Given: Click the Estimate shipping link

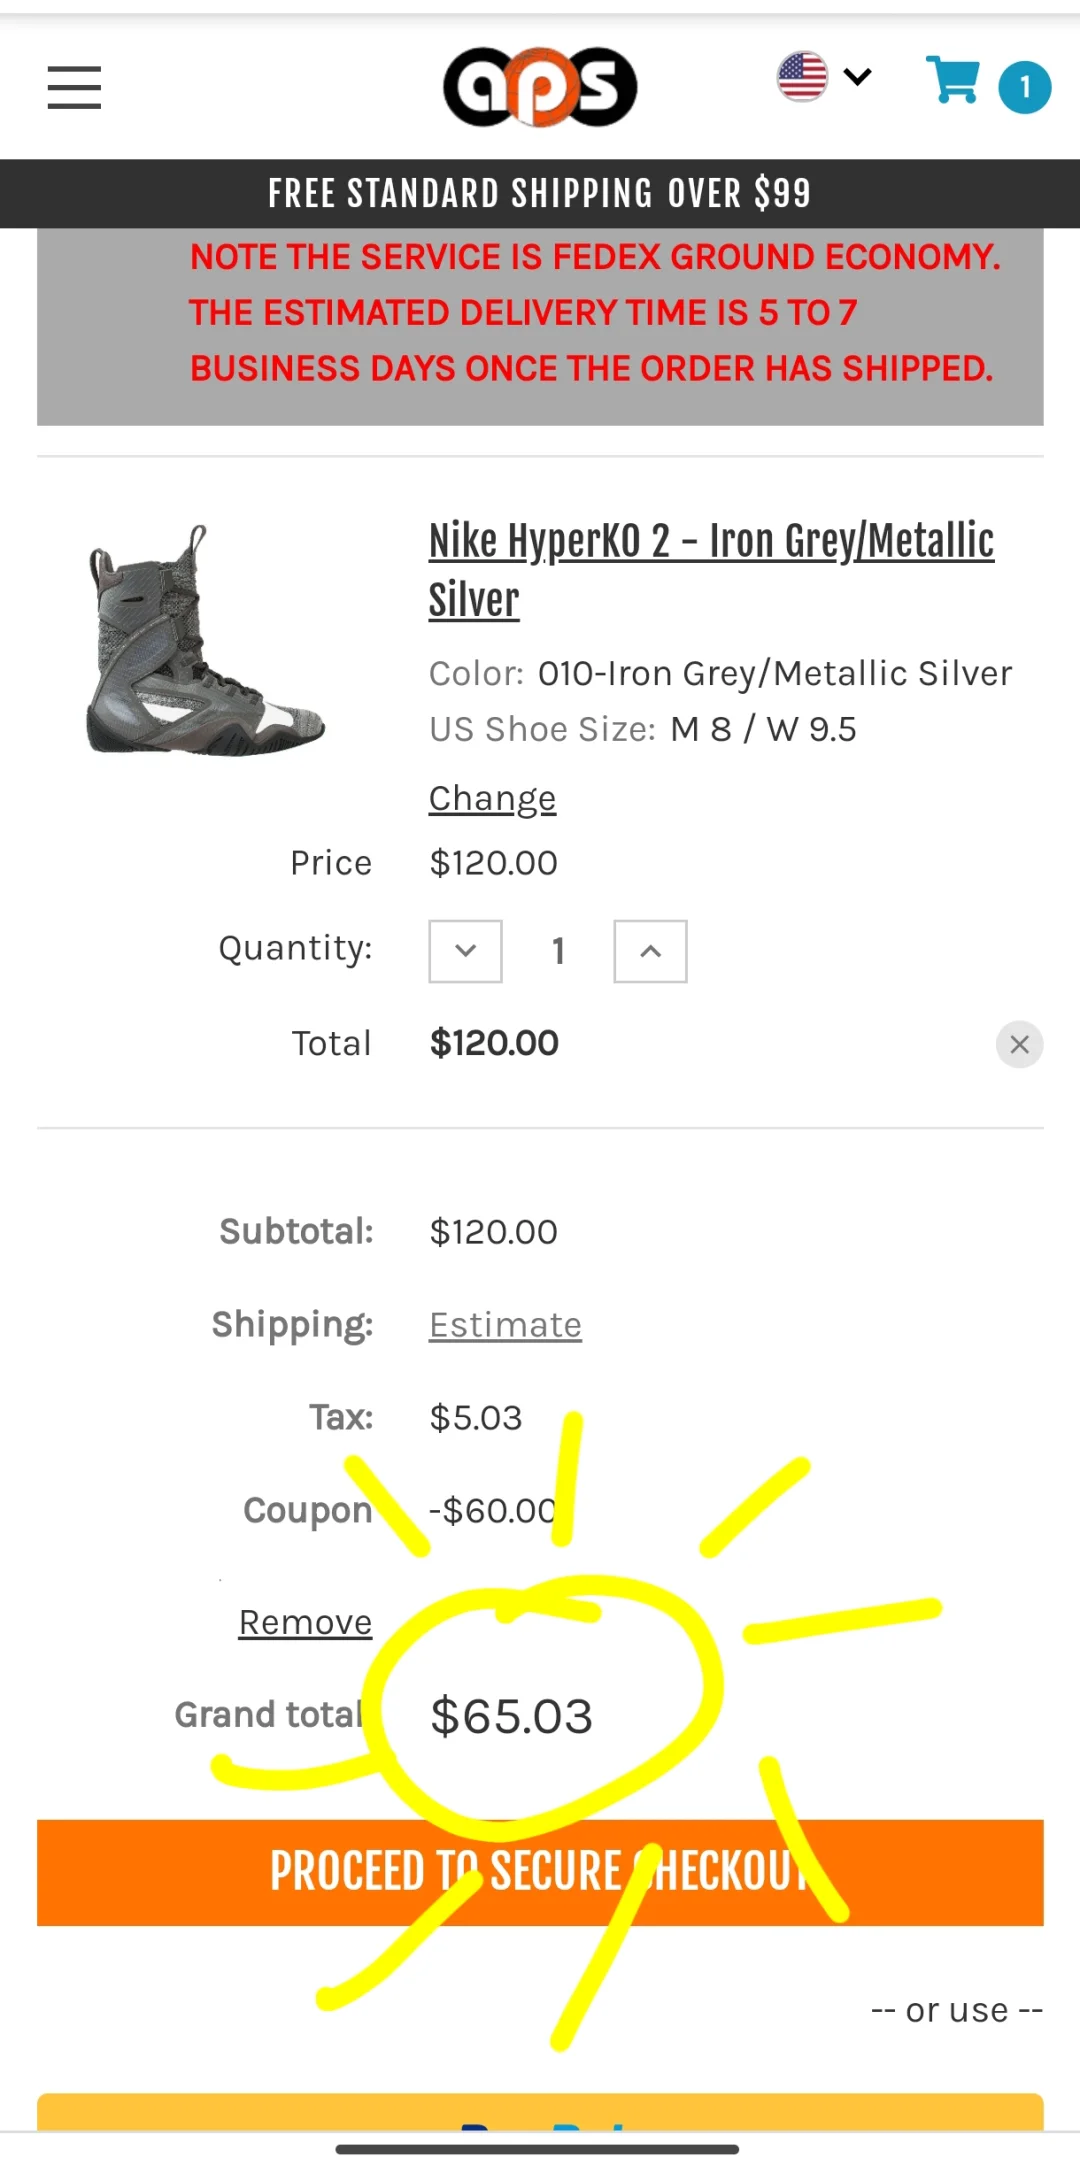Looking at the screenshot, I should (505, 1325).
